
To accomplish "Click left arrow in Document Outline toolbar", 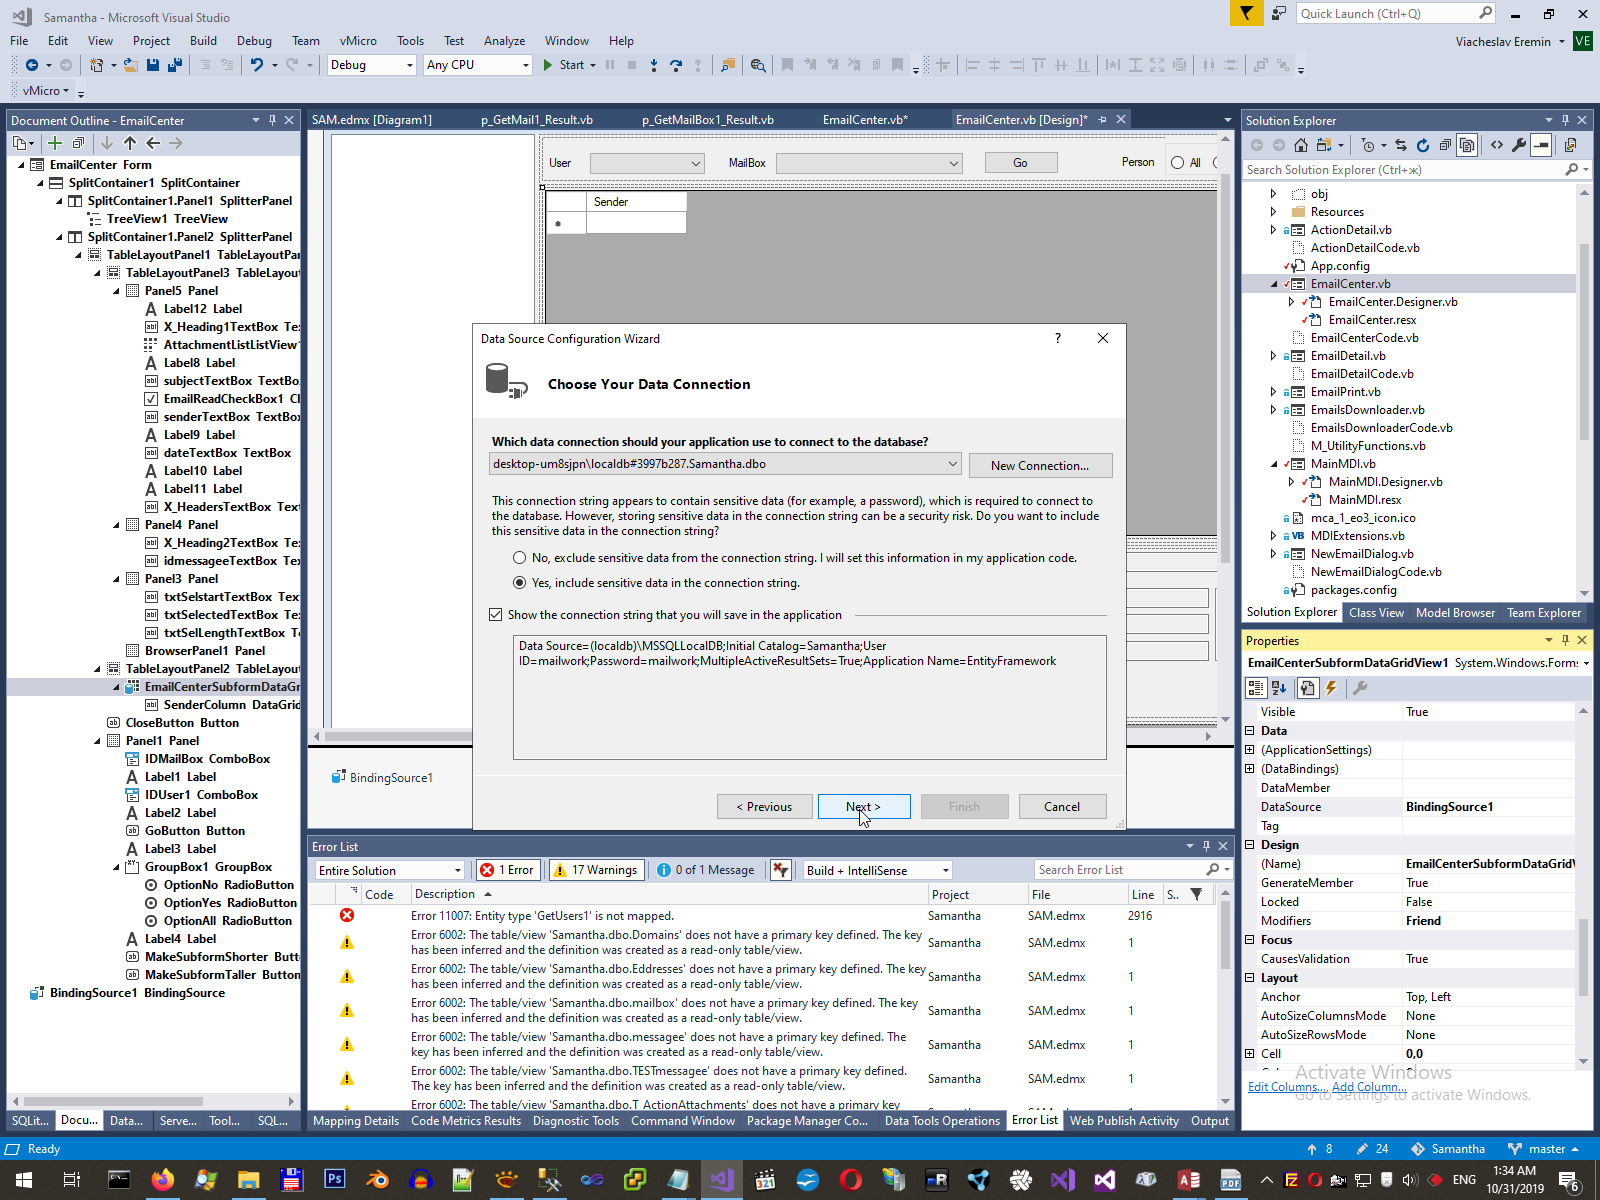I will pos(153,143).
